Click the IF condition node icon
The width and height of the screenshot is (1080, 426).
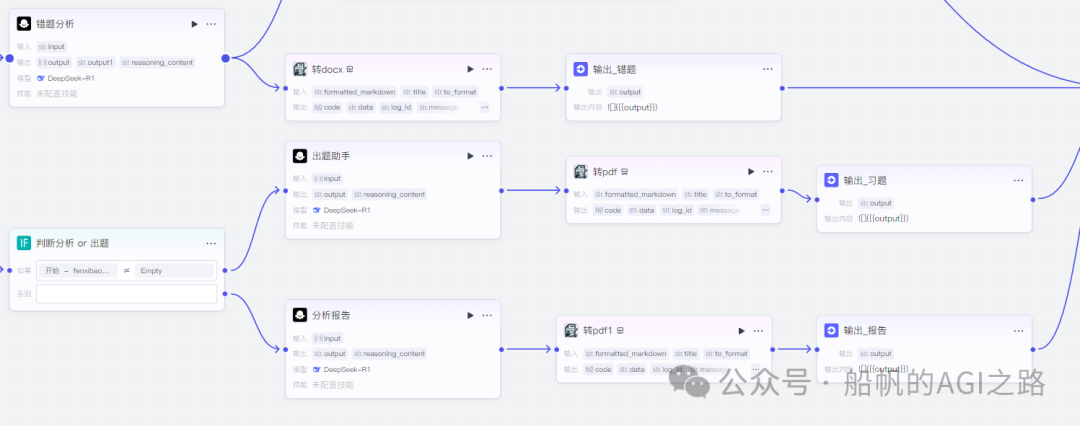point(24,243)
